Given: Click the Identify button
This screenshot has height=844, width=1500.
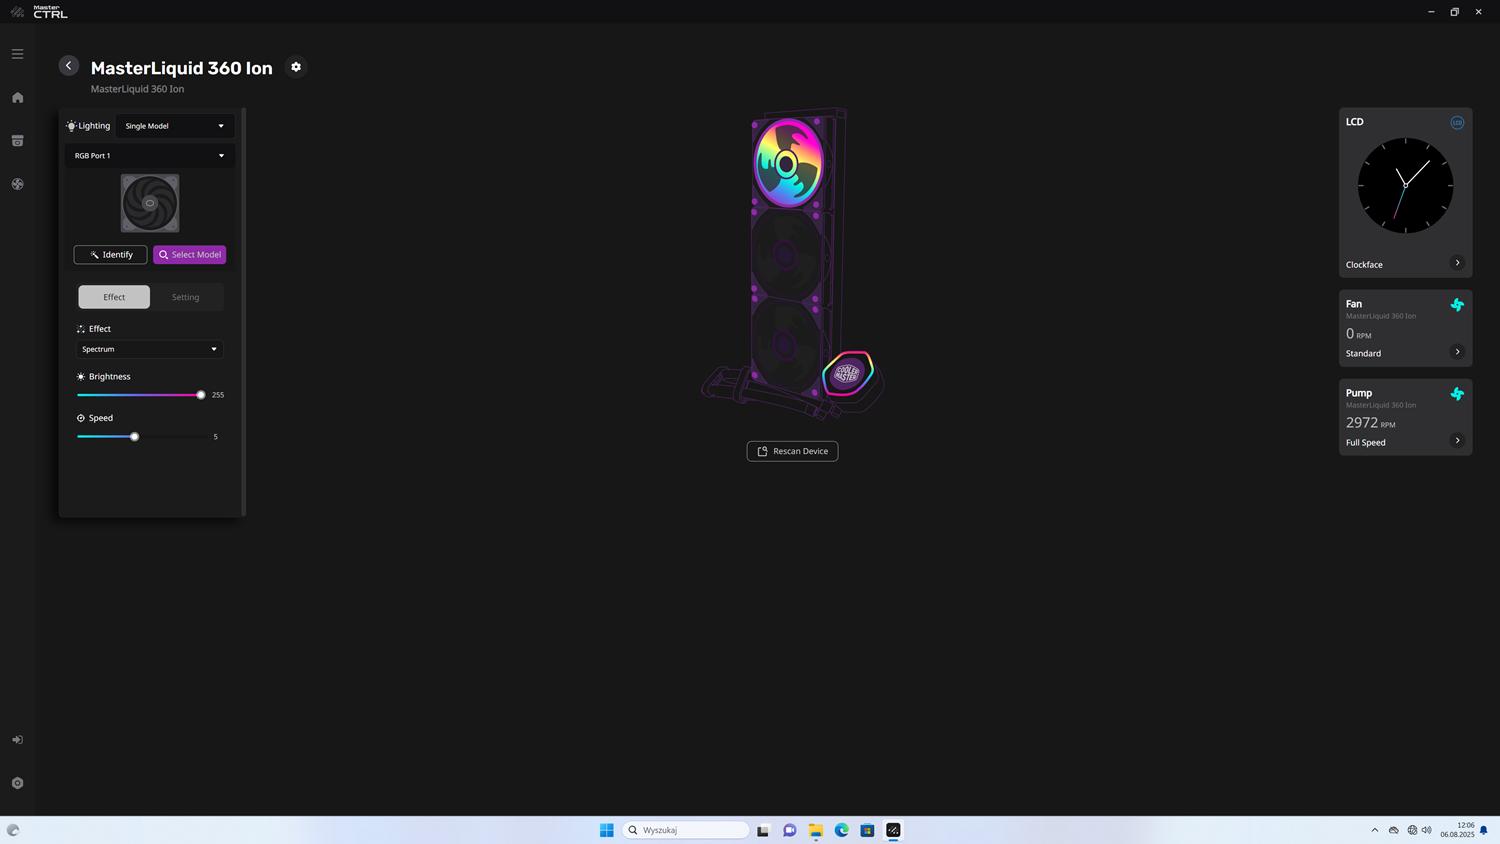Looking at the screenshot, I should coord(110,255).
